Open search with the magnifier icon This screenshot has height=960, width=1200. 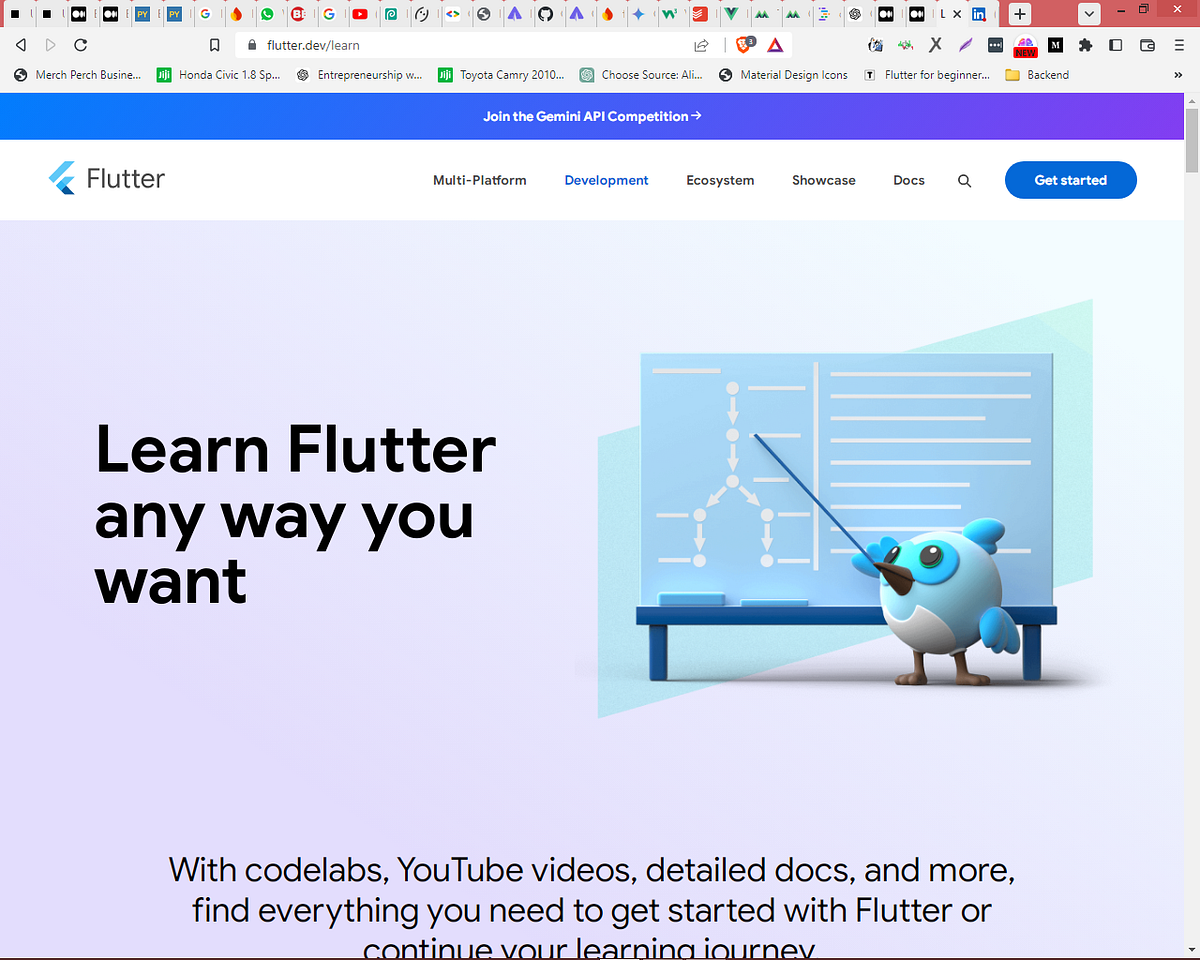coord(964,181)
